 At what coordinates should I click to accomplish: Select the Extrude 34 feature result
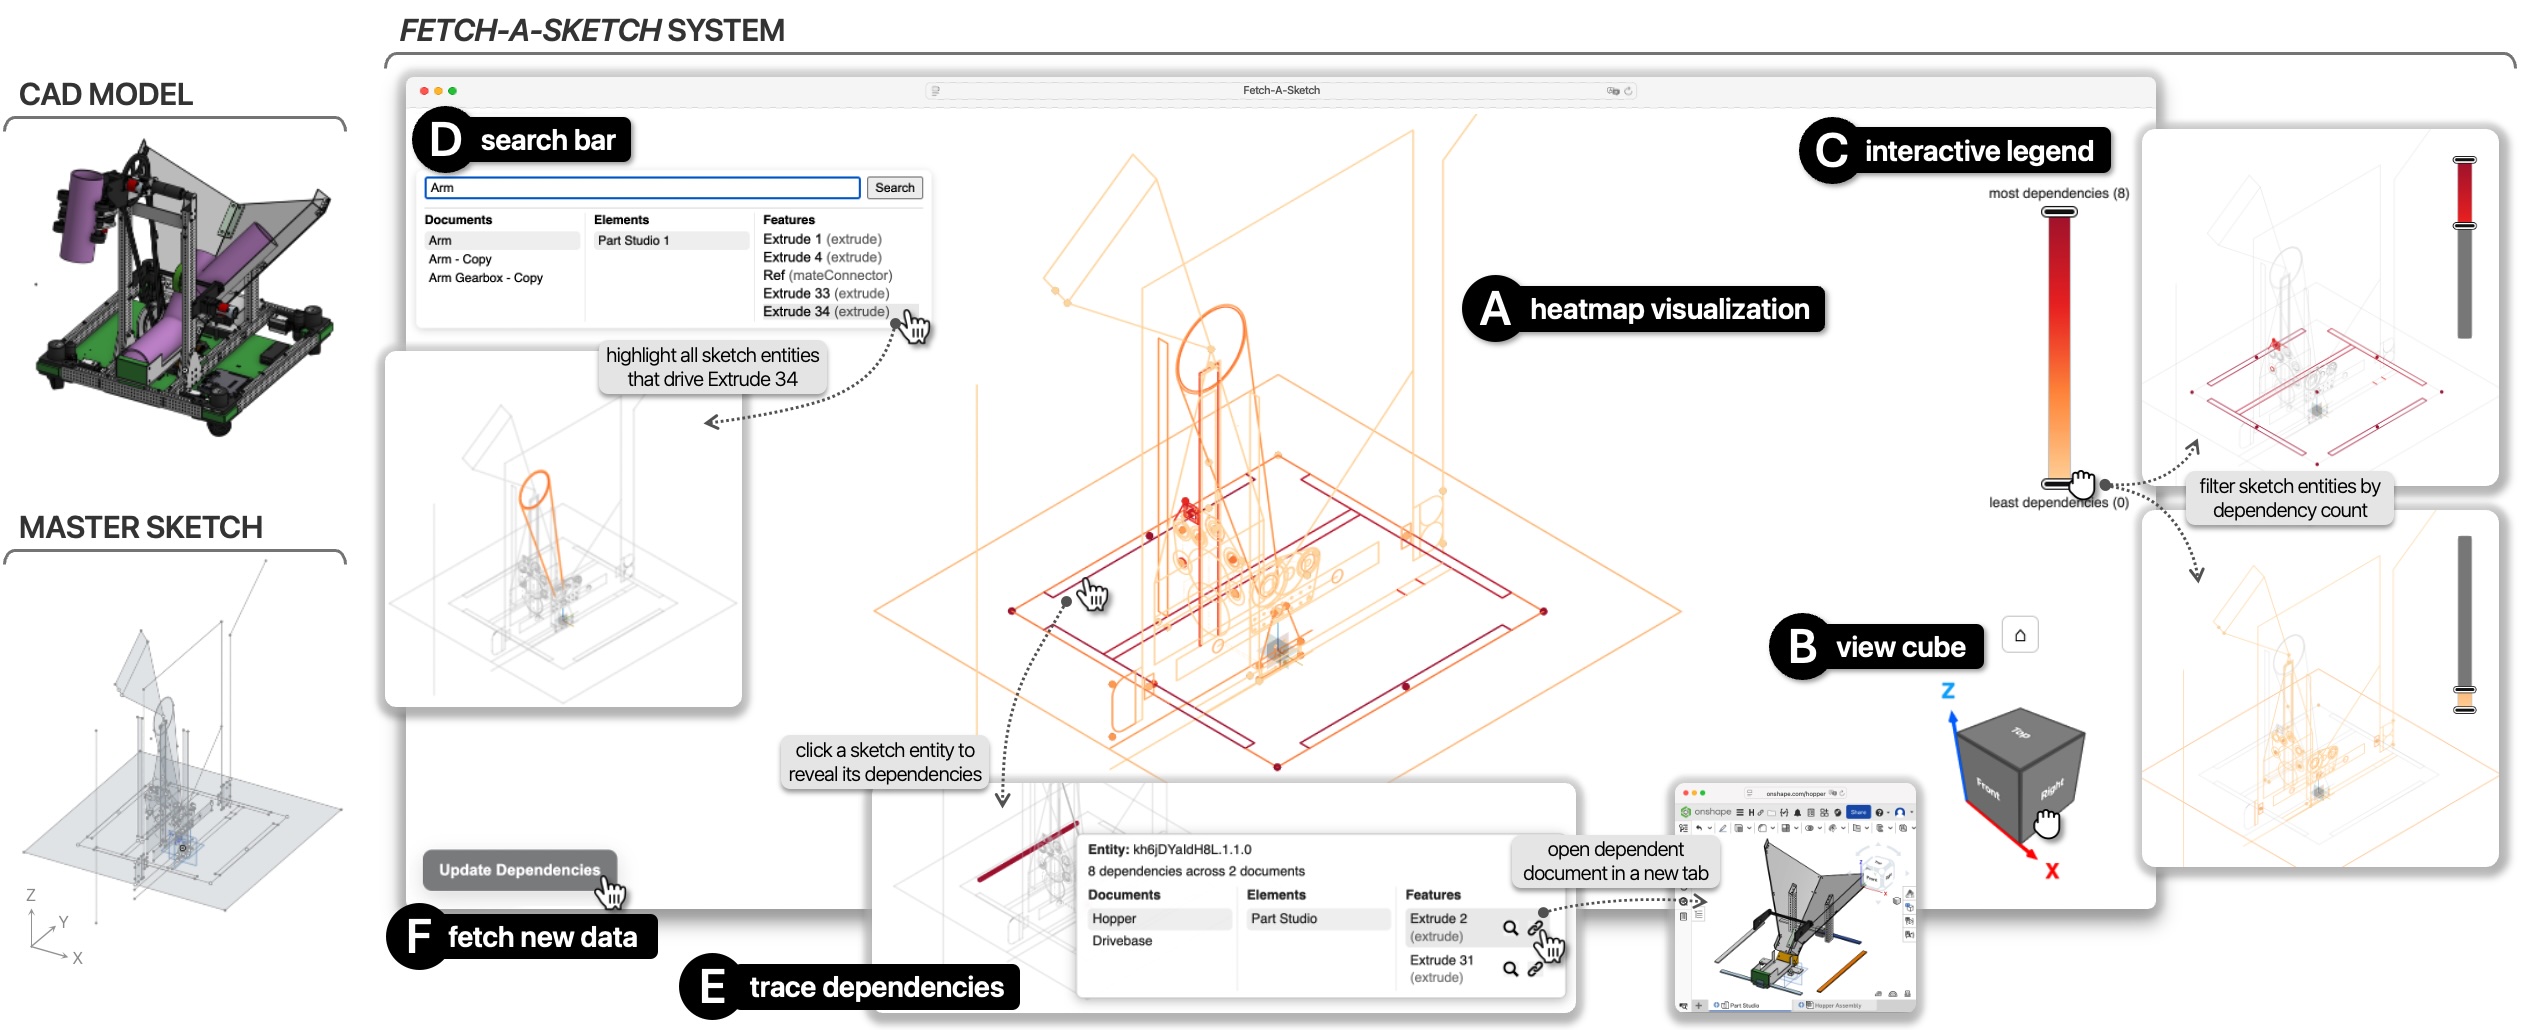coord(825,312)
